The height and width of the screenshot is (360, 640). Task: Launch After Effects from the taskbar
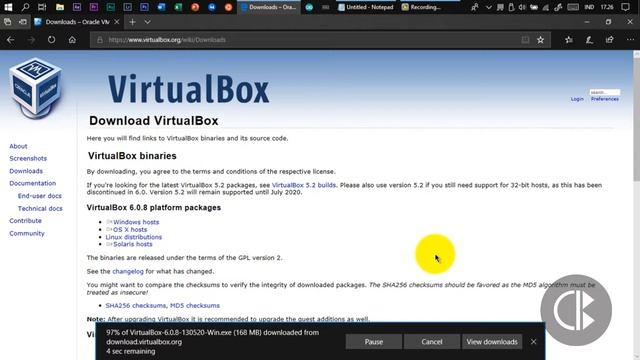point(77,7)
